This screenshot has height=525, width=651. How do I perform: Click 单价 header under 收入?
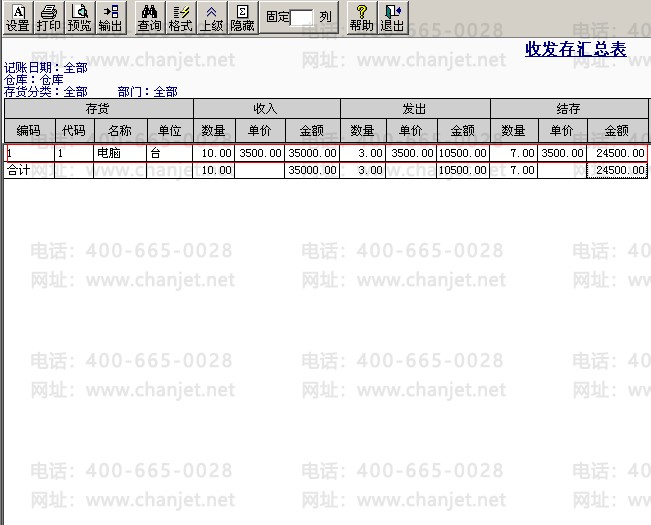tap(260, 131)
